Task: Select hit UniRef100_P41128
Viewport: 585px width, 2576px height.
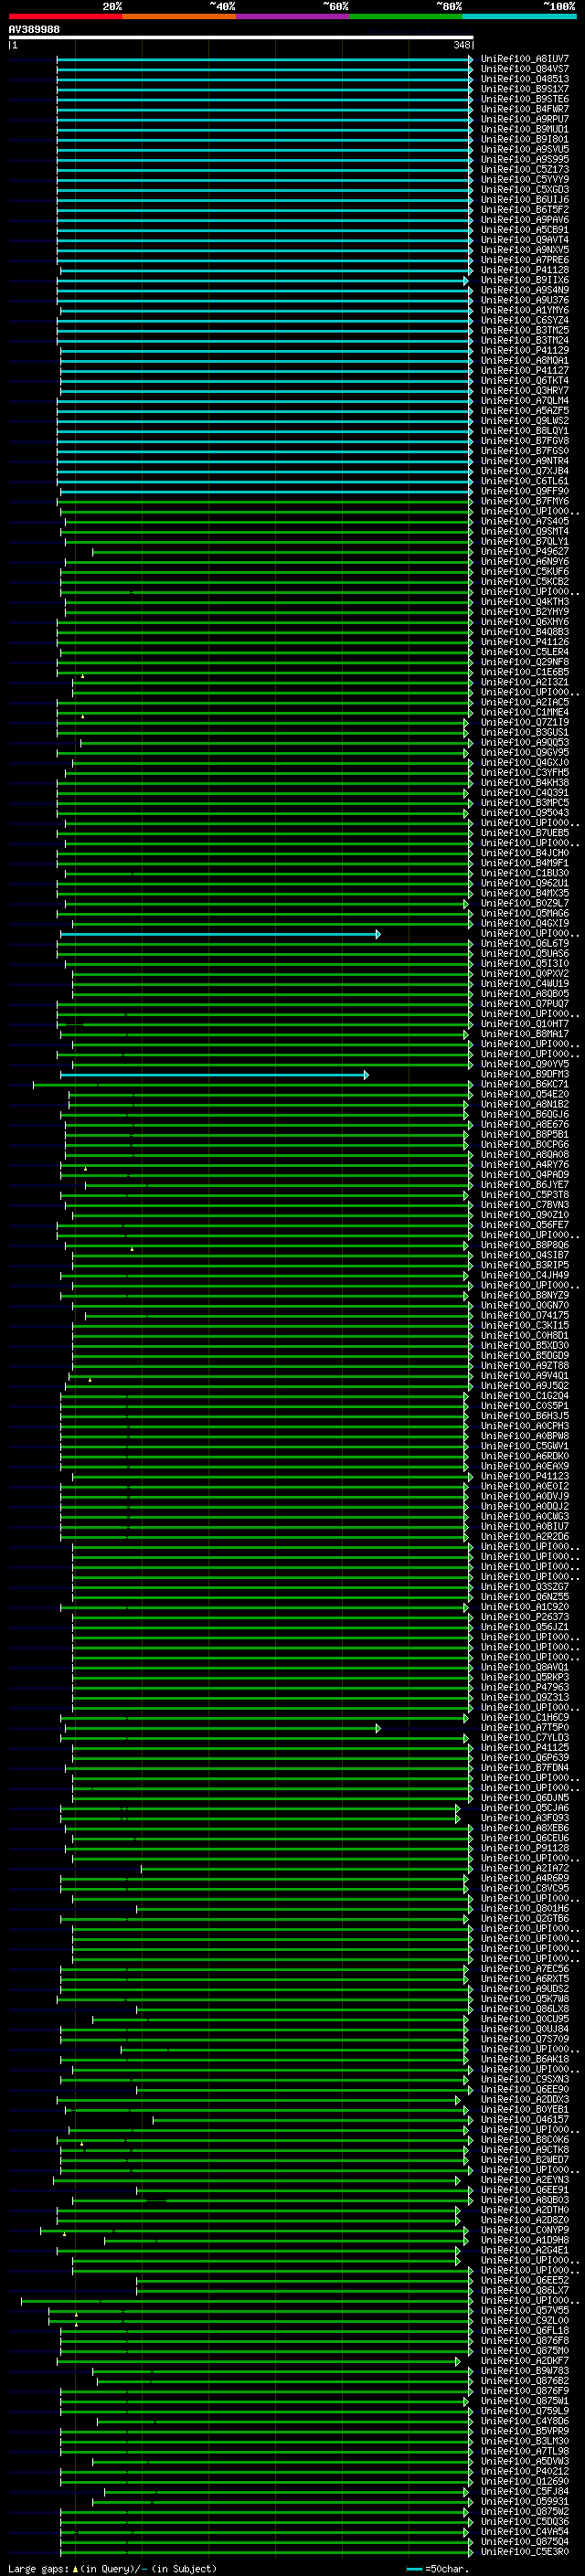Action: 525,270
